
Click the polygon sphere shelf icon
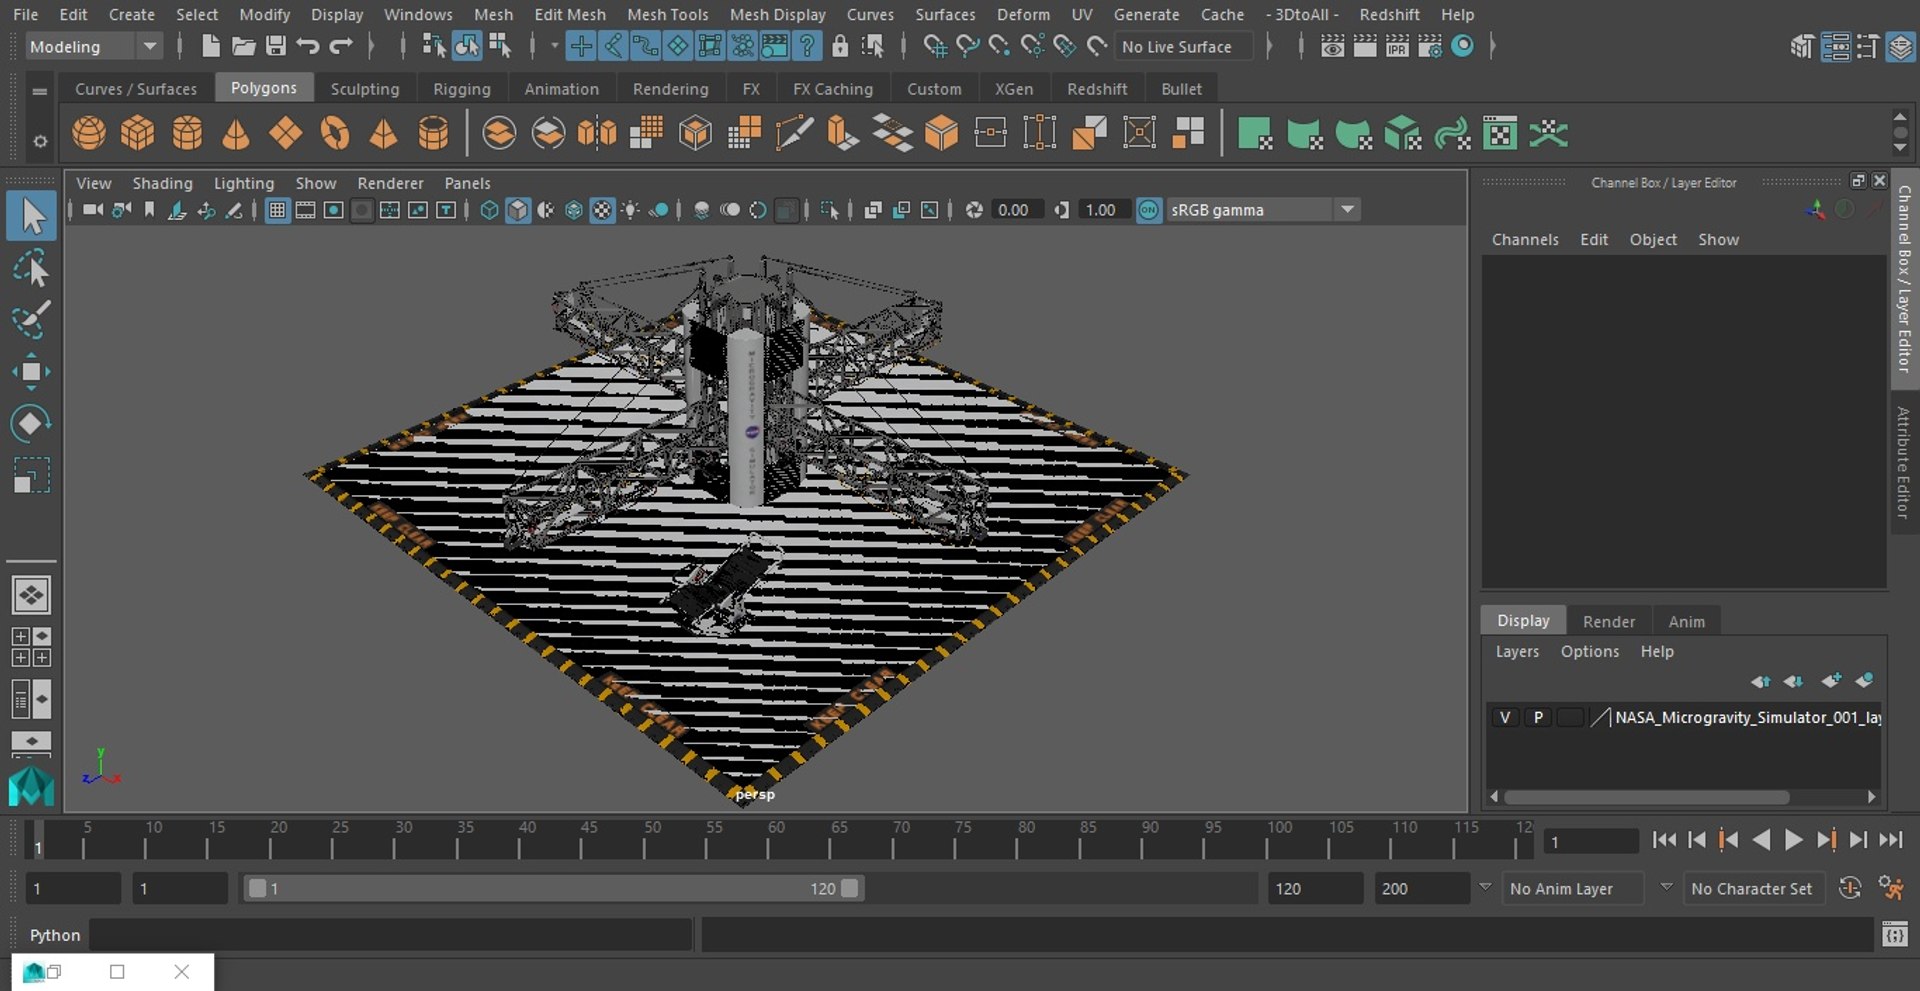point(89,133)
